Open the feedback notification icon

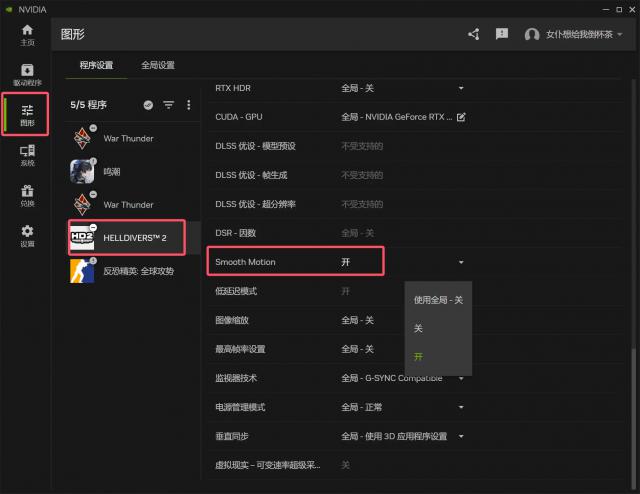[x=502, y=34]
